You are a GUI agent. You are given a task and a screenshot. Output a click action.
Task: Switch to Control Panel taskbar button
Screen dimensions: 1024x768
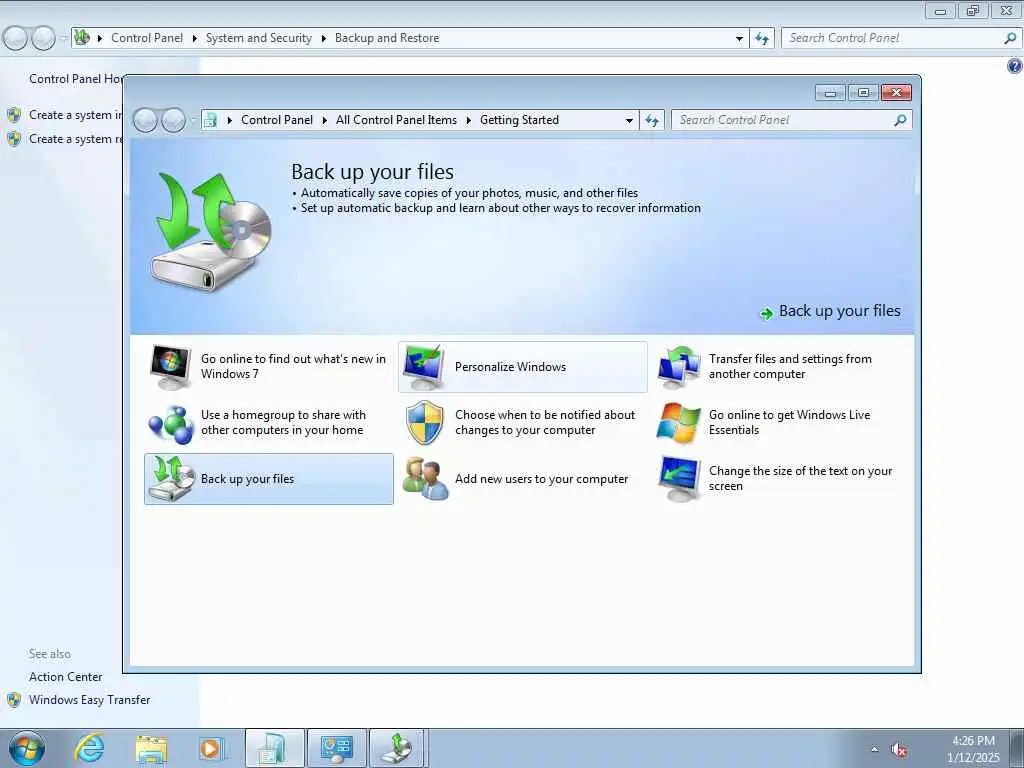pyautogui.click(x=336, y=748)
